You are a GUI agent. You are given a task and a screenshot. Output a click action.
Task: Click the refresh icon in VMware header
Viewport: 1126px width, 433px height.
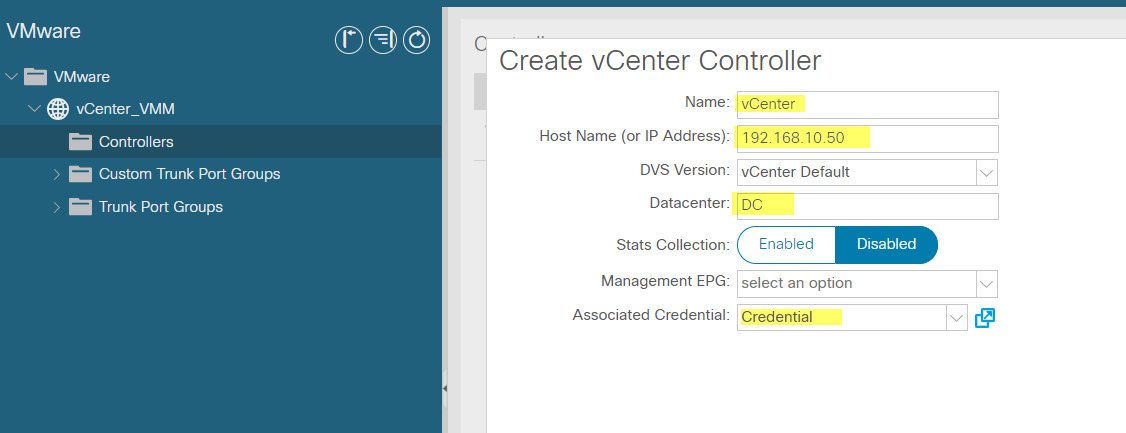pos(417,40)
